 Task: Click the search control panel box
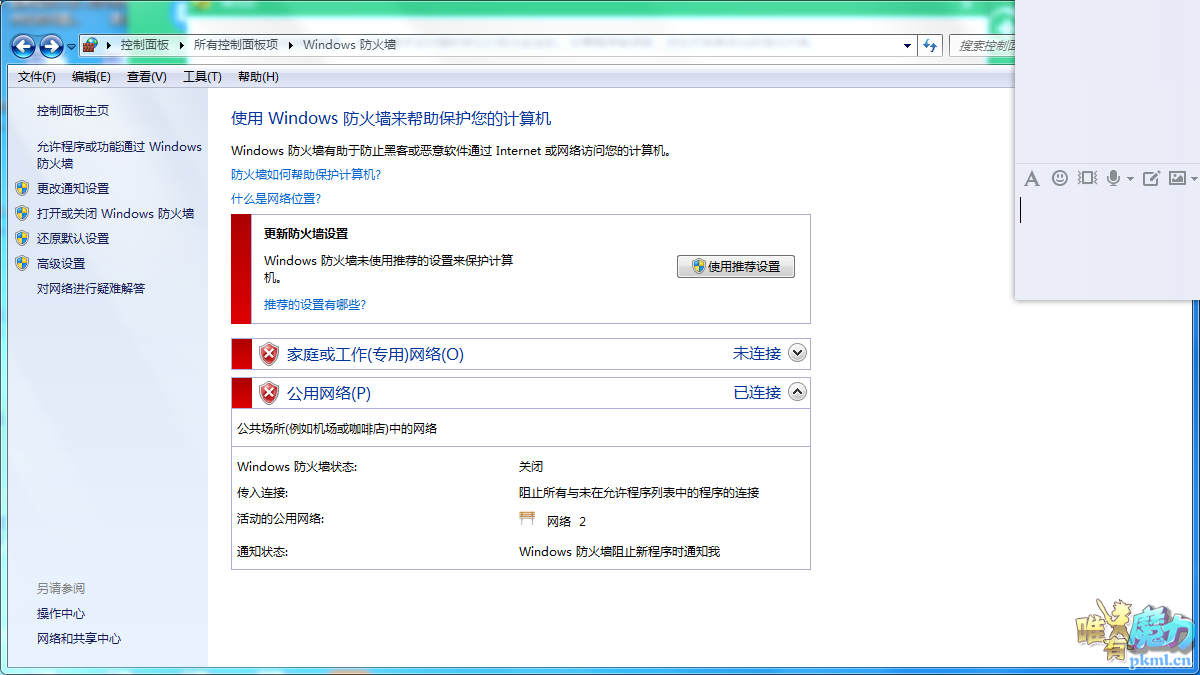point(983,45)
